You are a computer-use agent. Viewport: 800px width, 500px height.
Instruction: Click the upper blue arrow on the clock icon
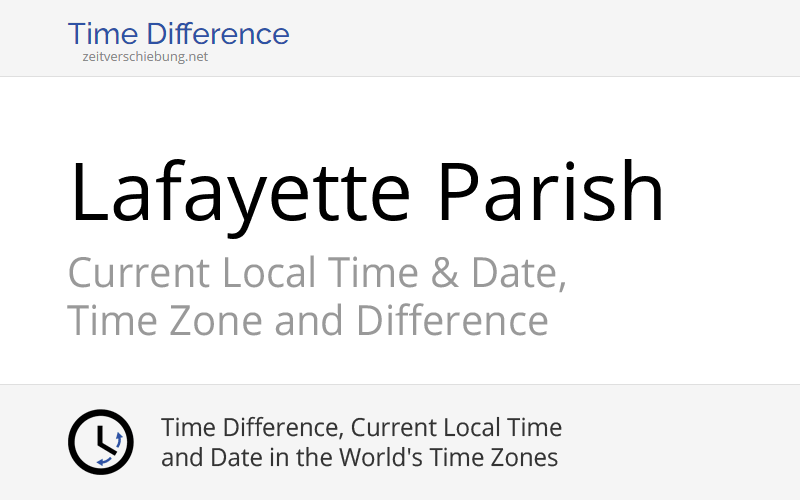click(119, 440)
